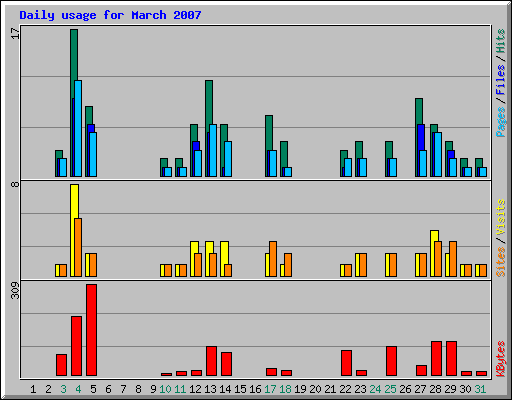Click the '309' y-axis value label
The image size is (512, 400).
15,290
